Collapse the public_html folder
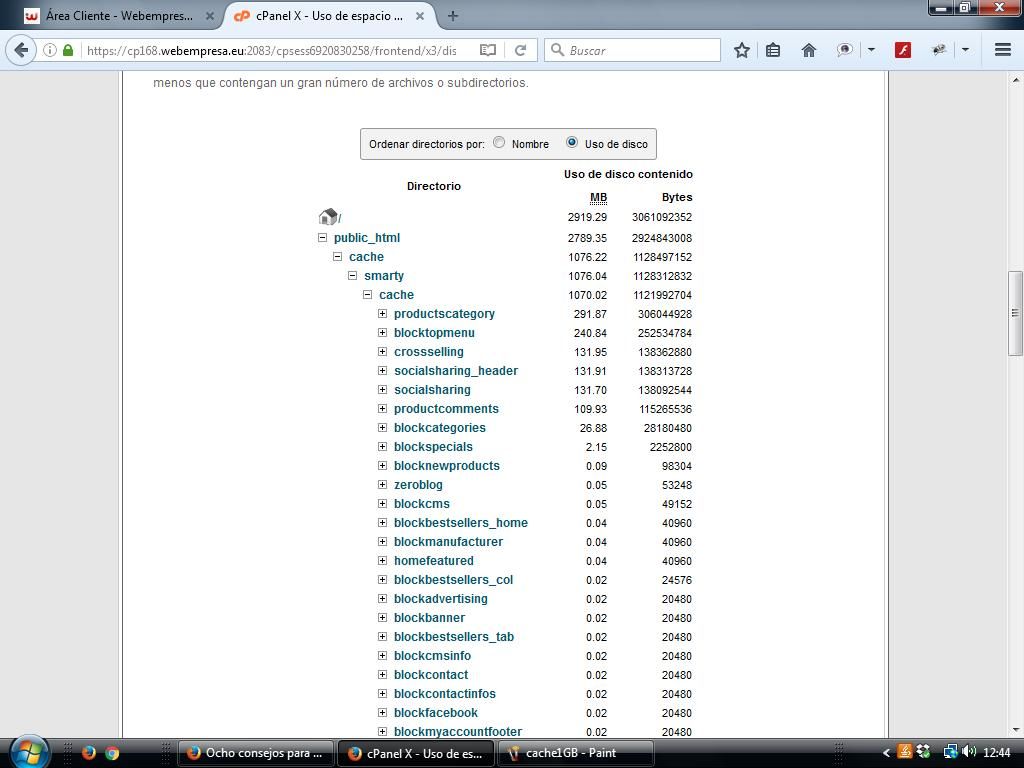1024x768 pixels. pyautogui.click(x=322, y=238)
